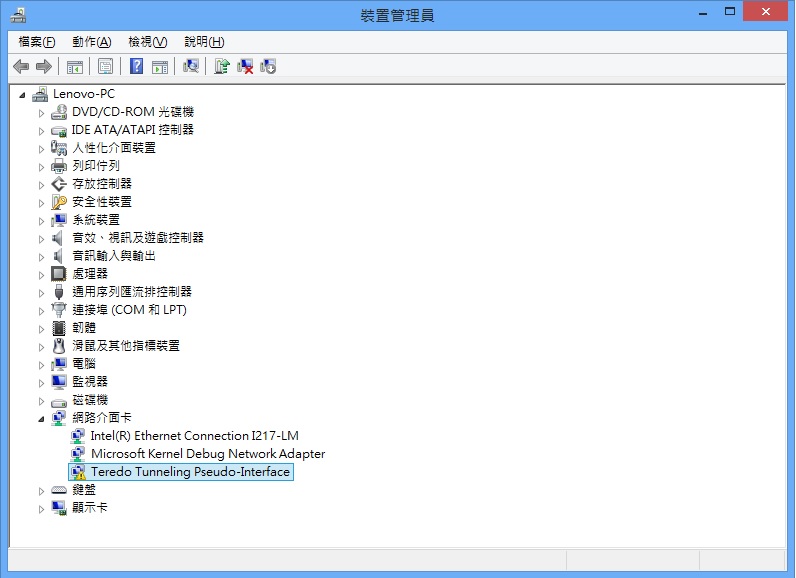The width and height of the screenshot is (796, 578).
Task: Click the 列印佇列 printer icon
Action: 59,166
